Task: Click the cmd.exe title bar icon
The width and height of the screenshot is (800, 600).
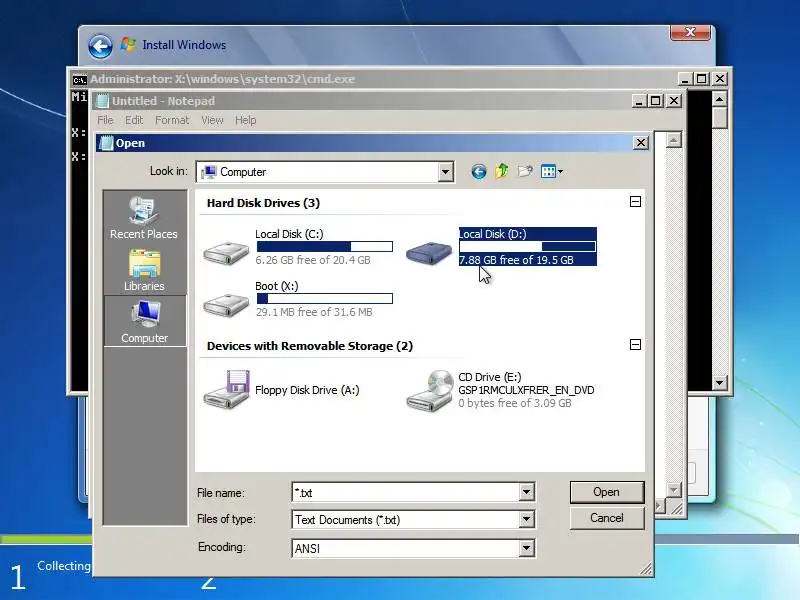Action: (79, 80)
